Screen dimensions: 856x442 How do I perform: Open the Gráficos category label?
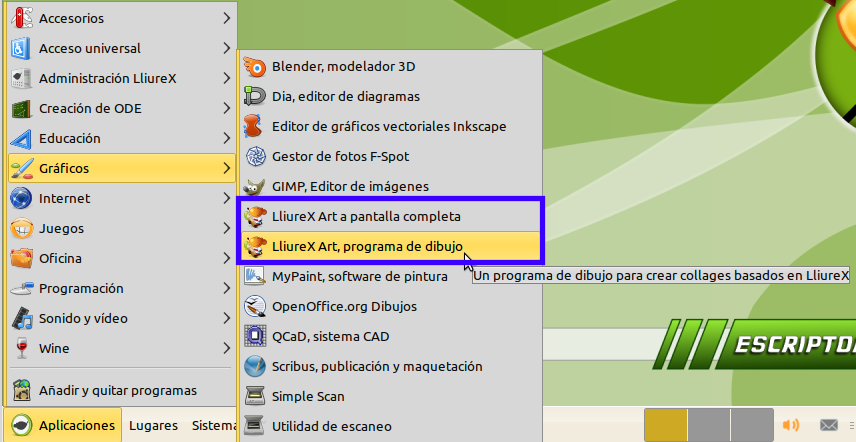pos(64,169)
